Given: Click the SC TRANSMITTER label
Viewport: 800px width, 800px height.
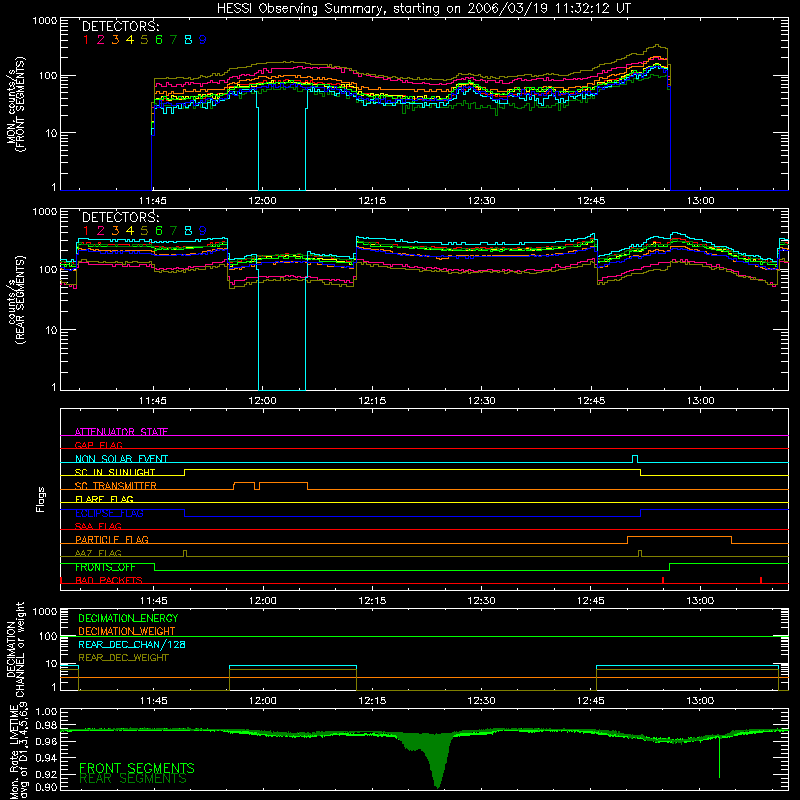Looking at the screenshot, I should pos(116,485).
